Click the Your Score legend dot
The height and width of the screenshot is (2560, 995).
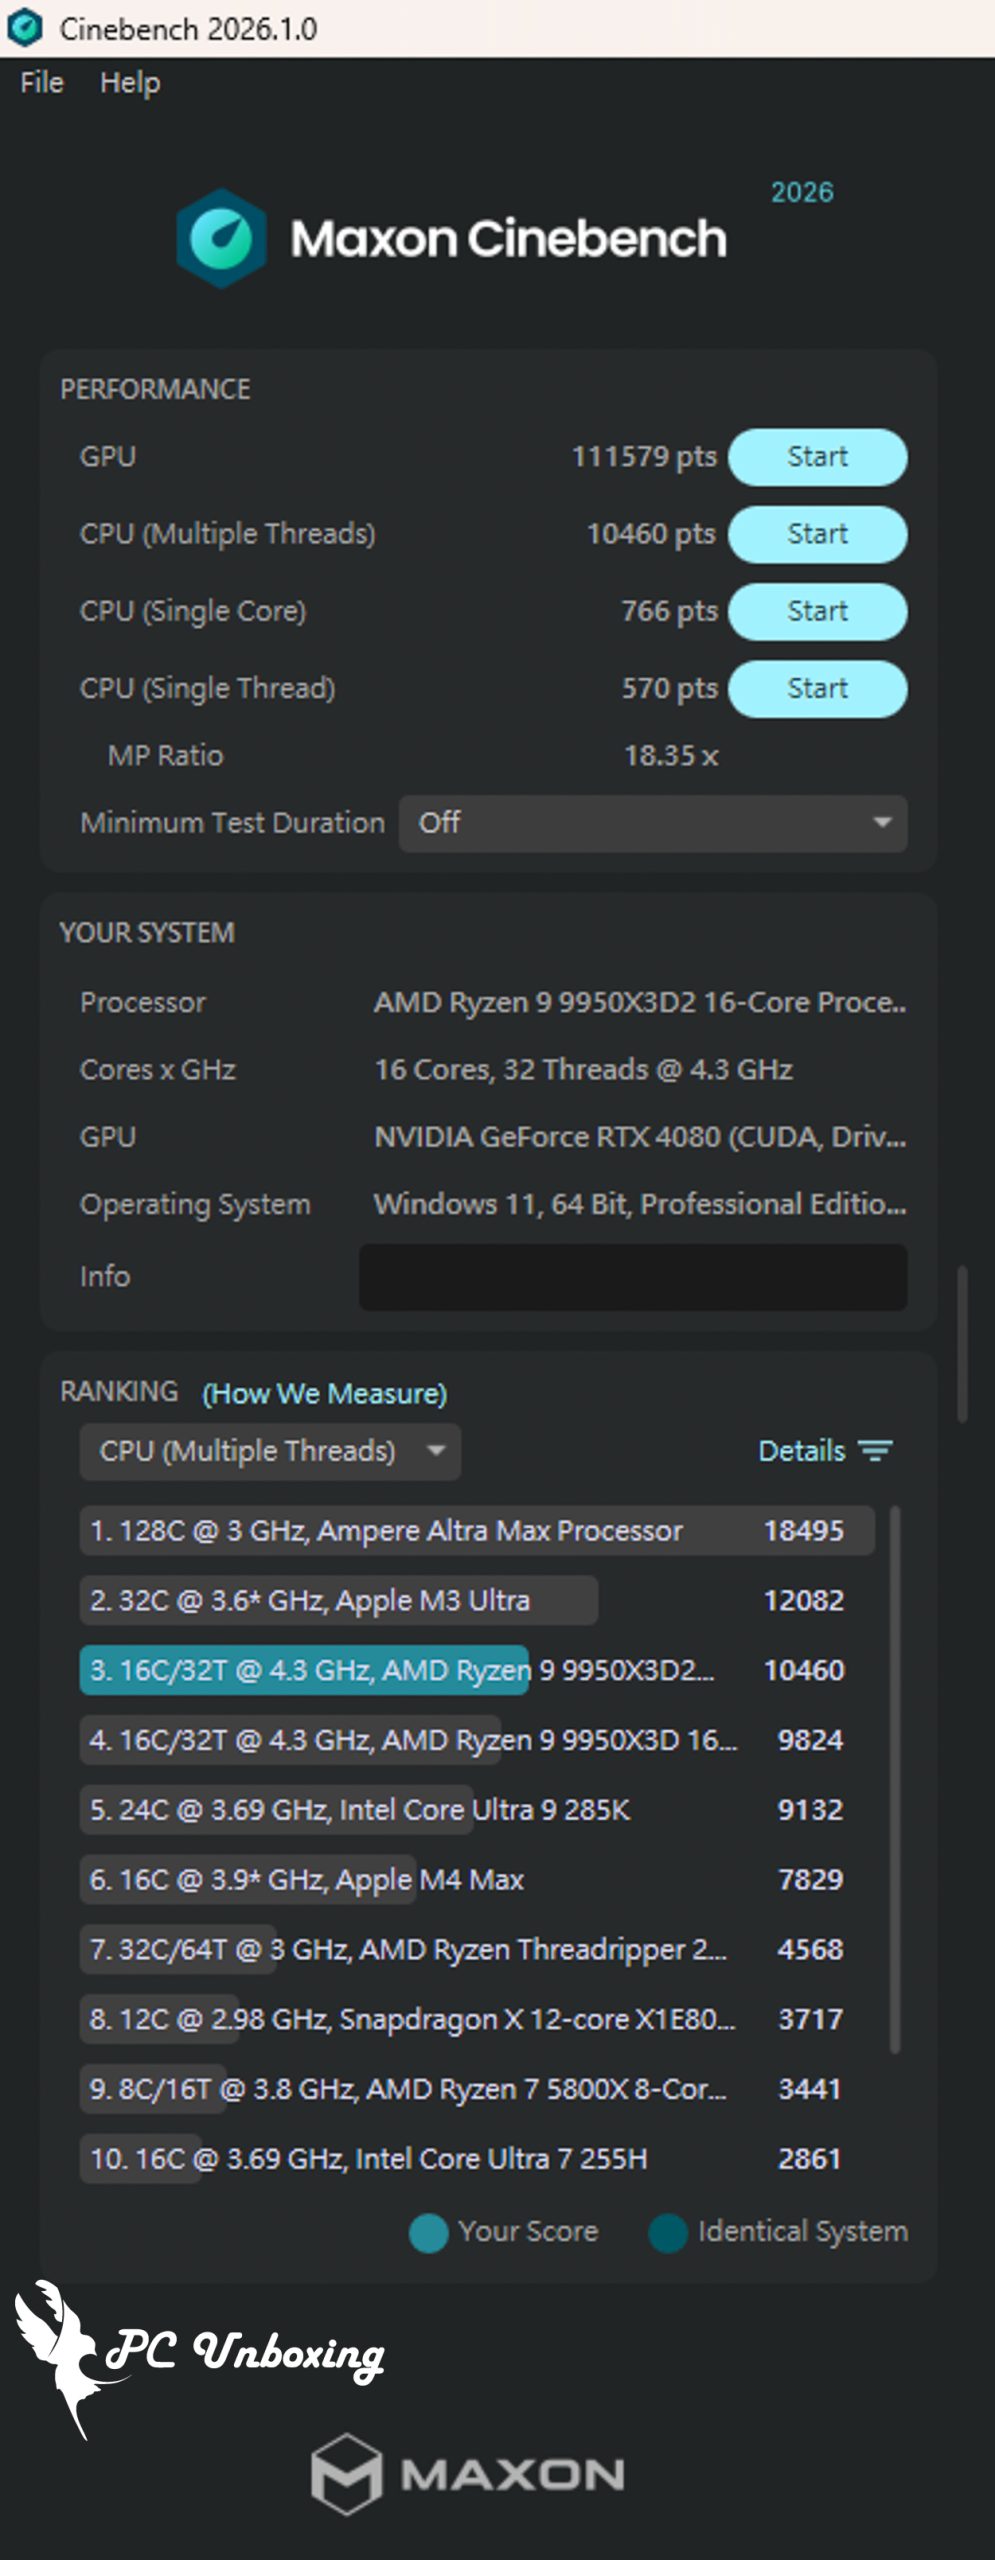[429, 2233]
